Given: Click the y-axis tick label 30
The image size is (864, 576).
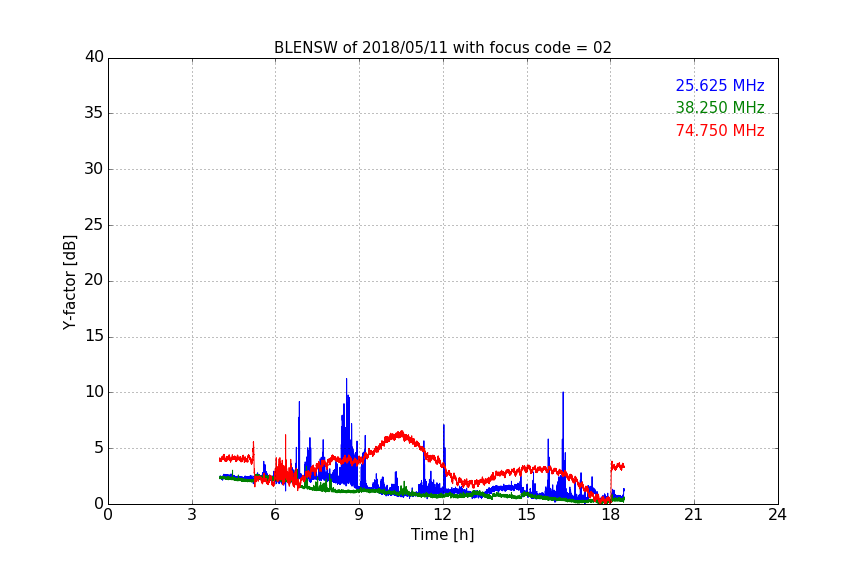Looking at the screenshot, I should 94,169.
